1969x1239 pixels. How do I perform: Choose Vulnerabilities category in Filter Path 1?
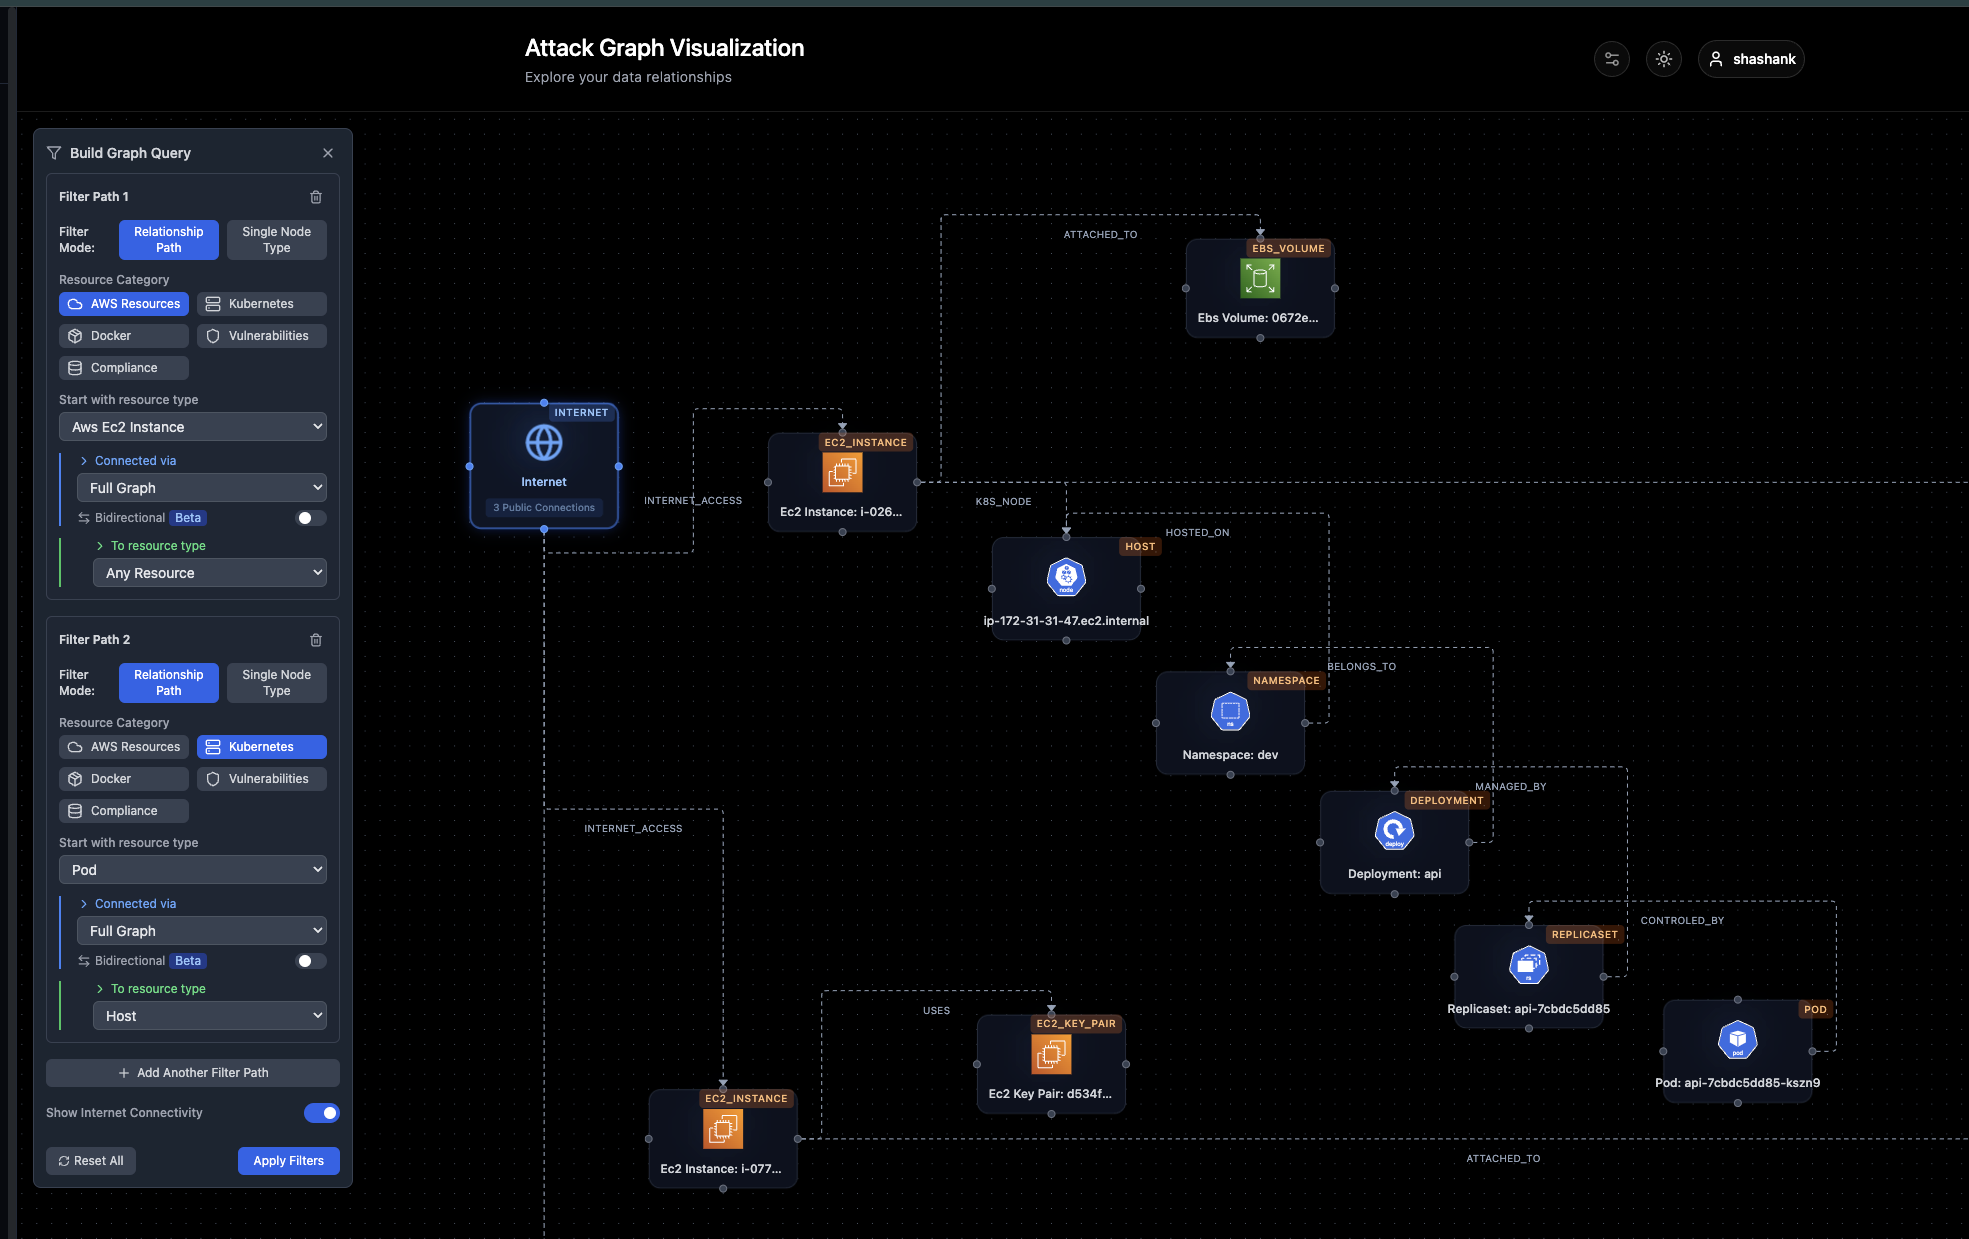click(262, 336)
